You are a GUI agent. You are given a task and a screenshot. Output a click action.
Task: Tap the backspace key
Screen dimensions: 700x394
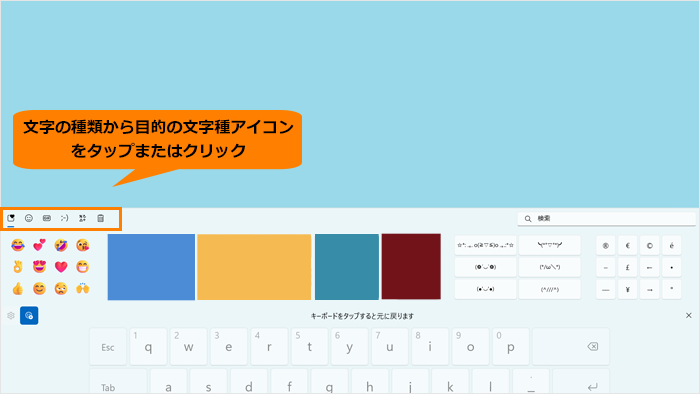click(x=571, y=347)
